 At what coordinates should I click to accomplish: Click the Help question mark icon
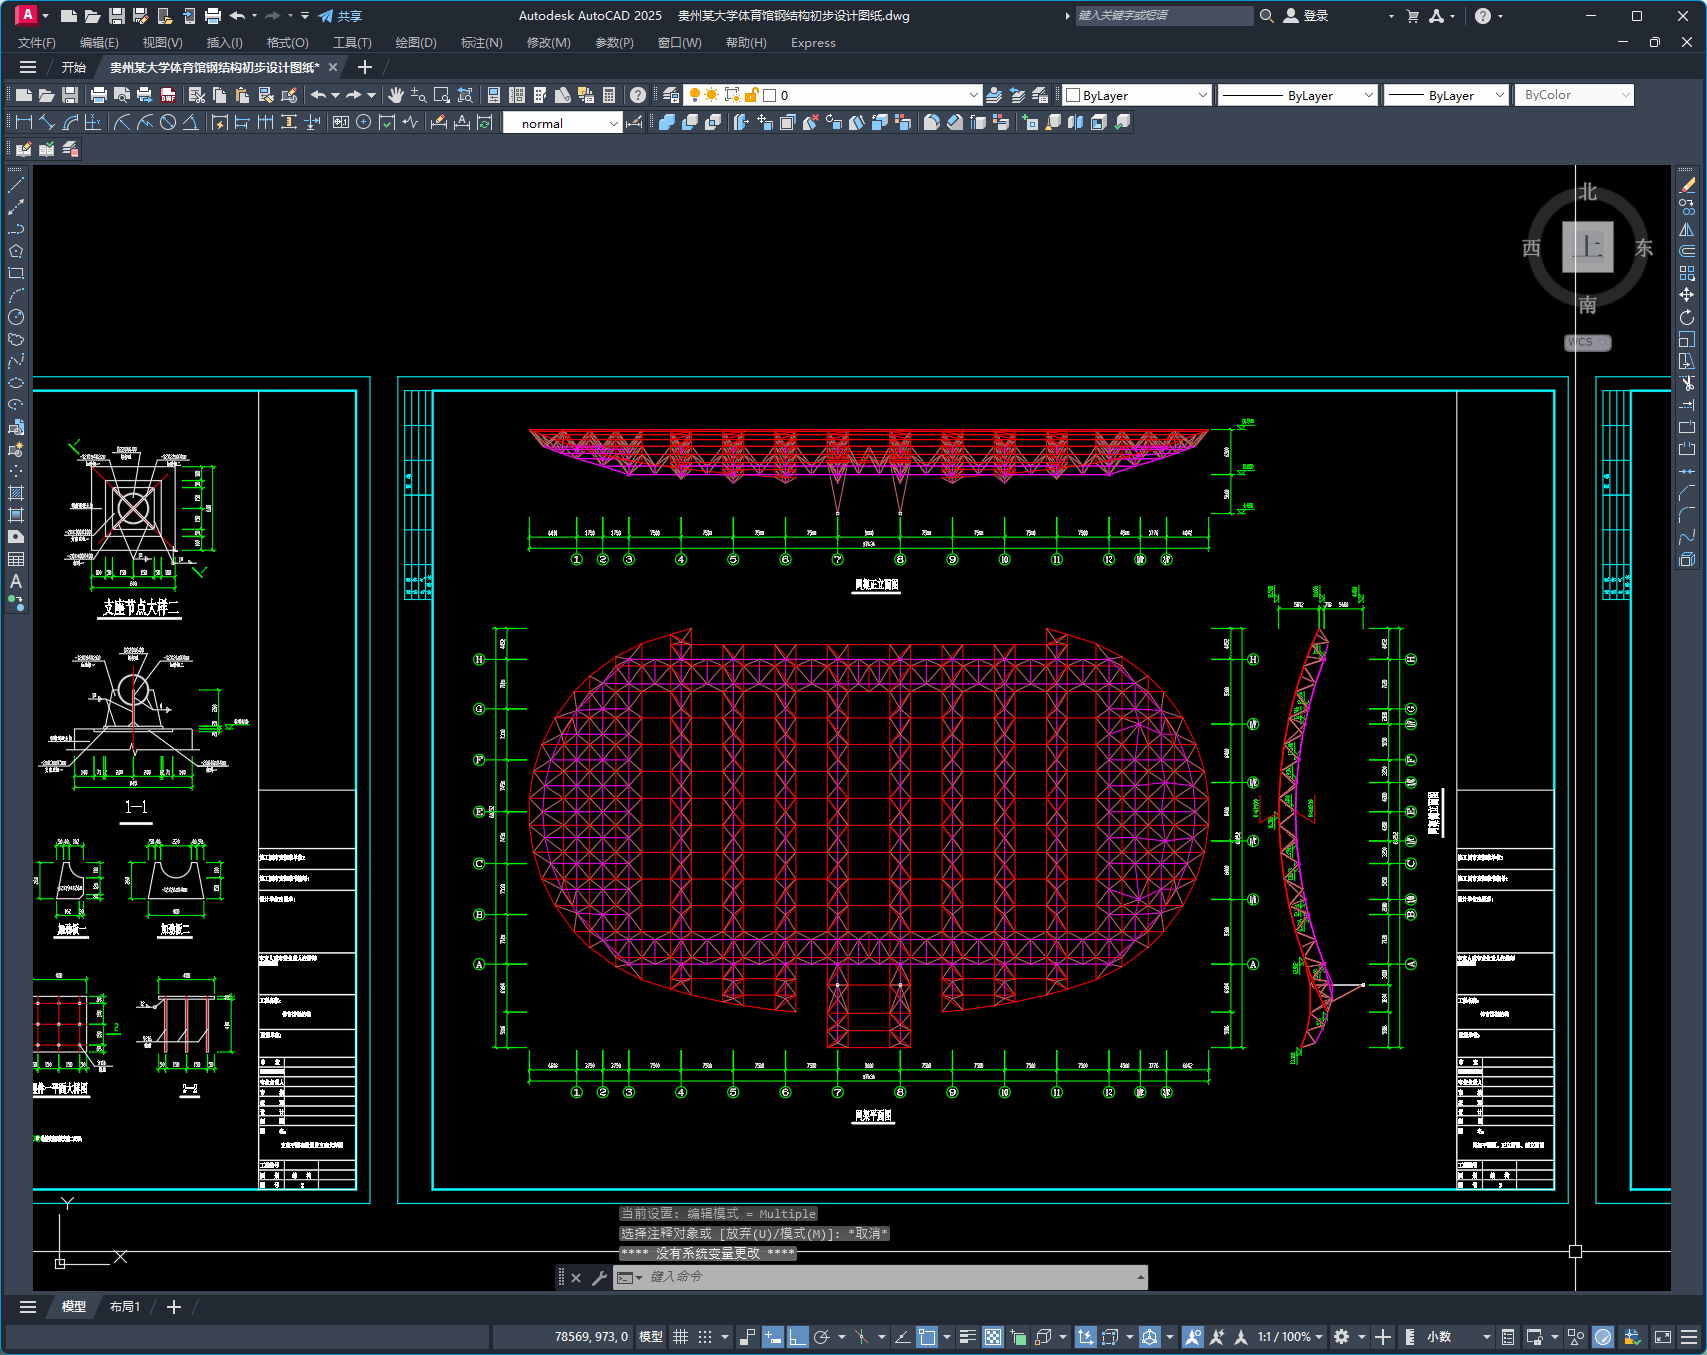coord(638,95)
